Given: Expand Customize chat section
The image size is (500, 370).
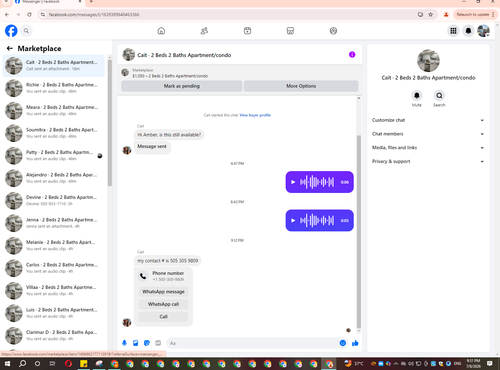Looking at the screenshot, I should coord(428,120).
